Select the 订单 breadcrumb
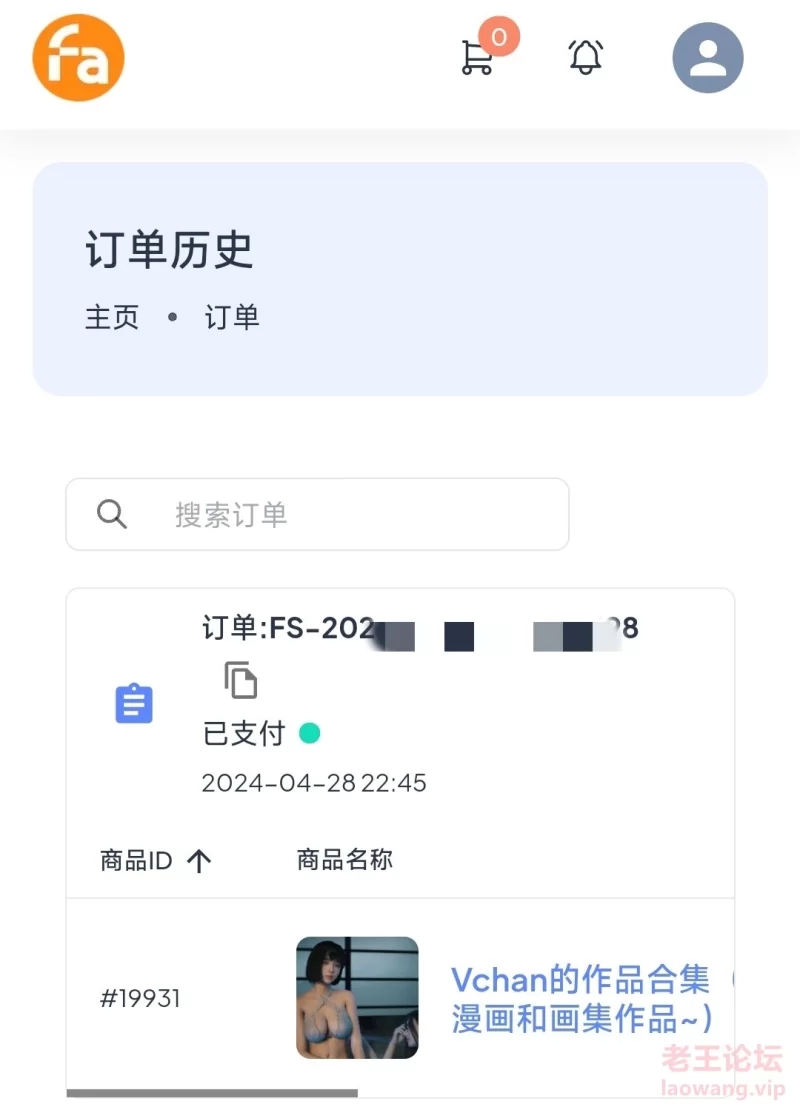Screen dimensions: 800x1107 coord(232,317)
